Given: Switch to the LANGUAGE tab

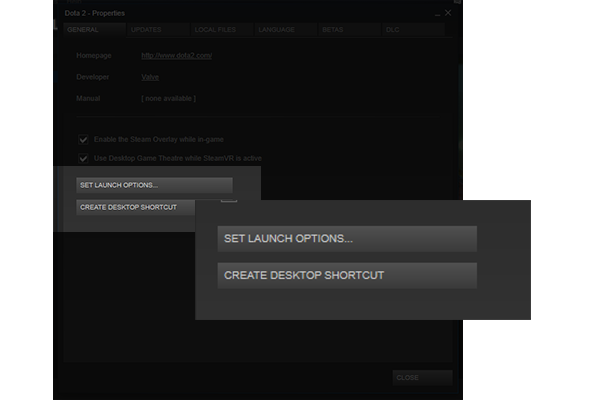Looking at the screenshot, I should 286,29.
